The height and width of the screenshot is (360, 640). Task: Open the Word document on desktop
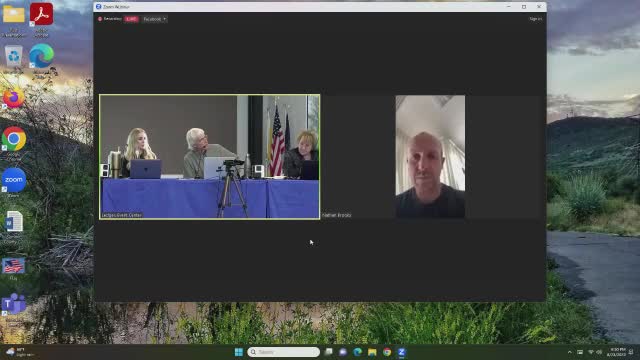(x=13, y=222)
